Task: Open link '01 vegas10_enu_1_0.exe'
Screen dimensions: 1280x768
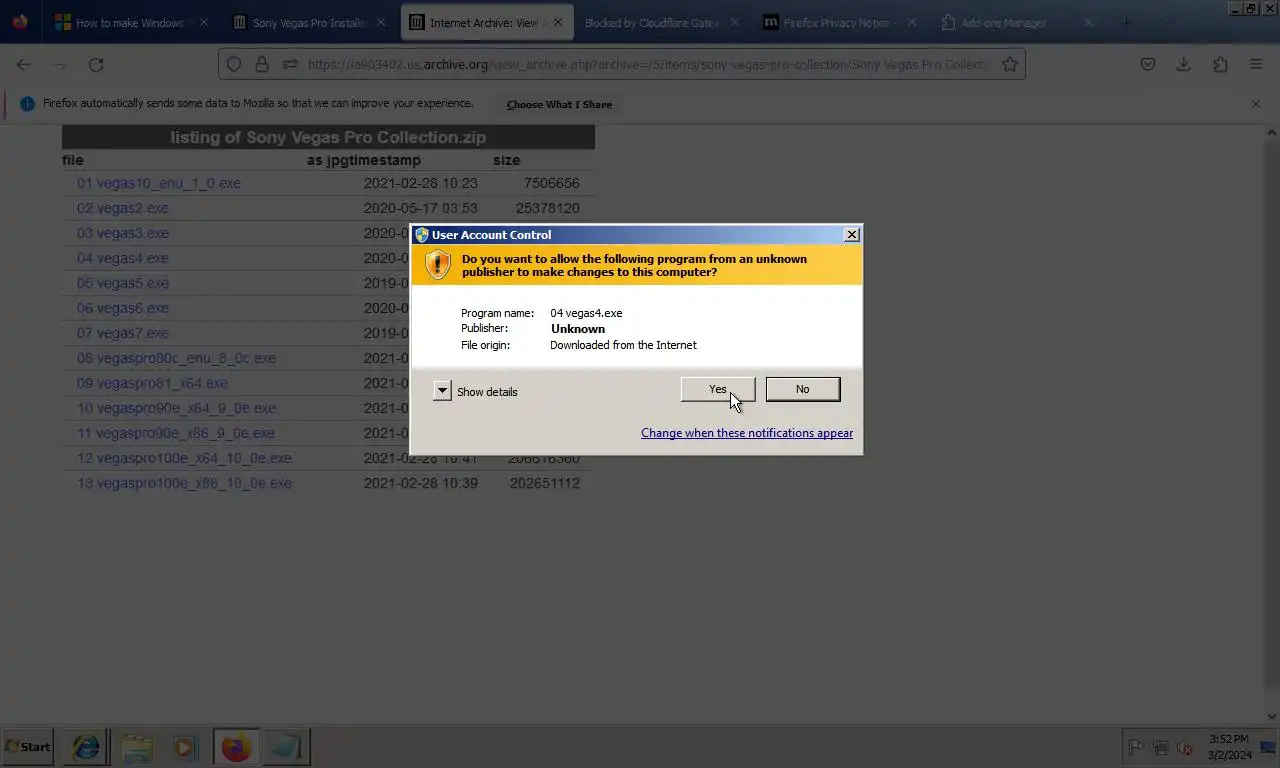Action: 159,183
